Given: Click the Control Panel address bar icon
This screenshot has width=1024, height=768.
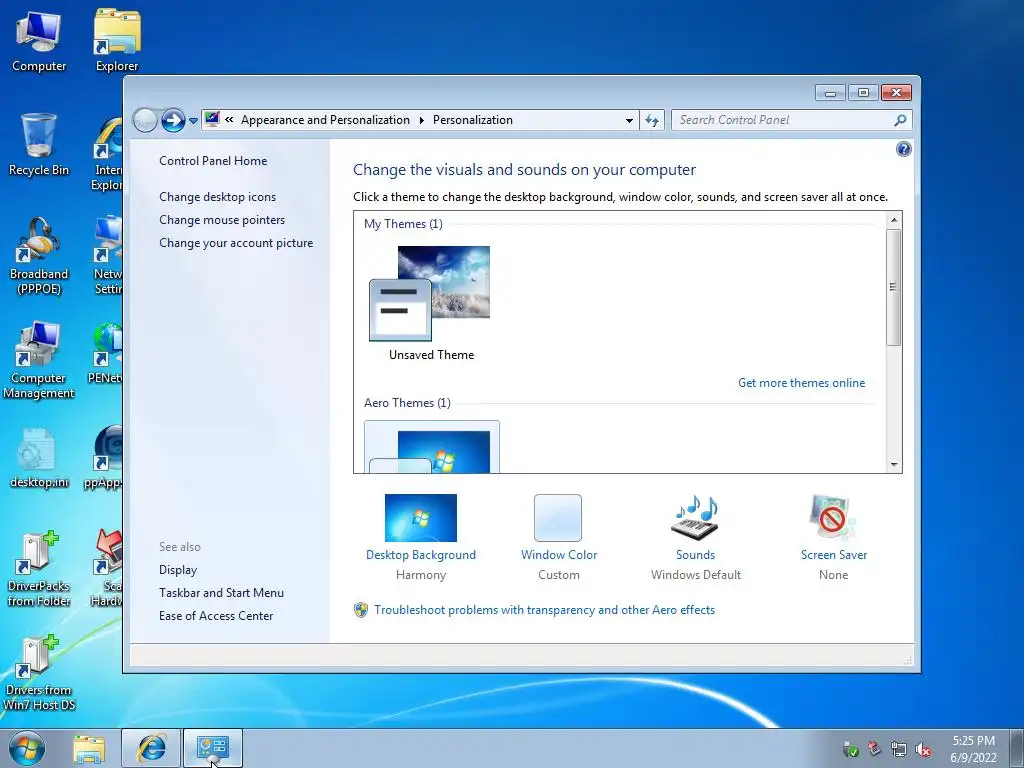Looking at the screenshot, I should pos(212,120).
